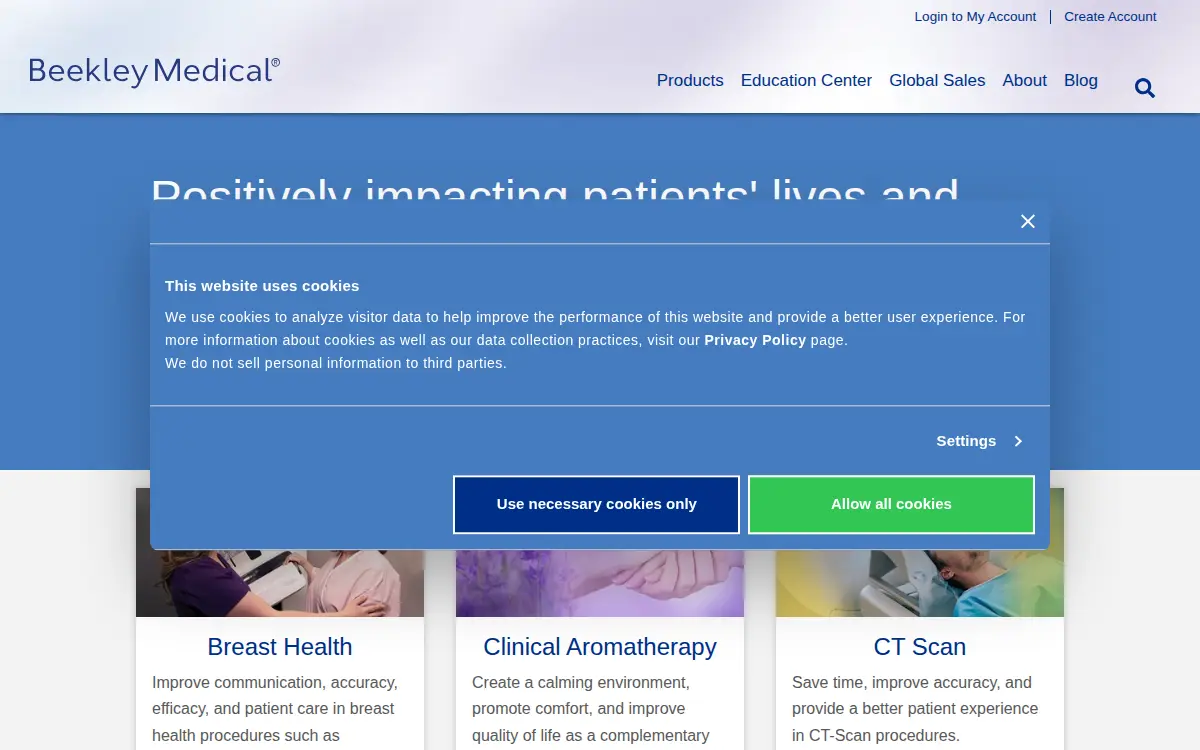1200x750 pixels.
Task: Click the 'Create a calming environment' description
Action: 591,709
